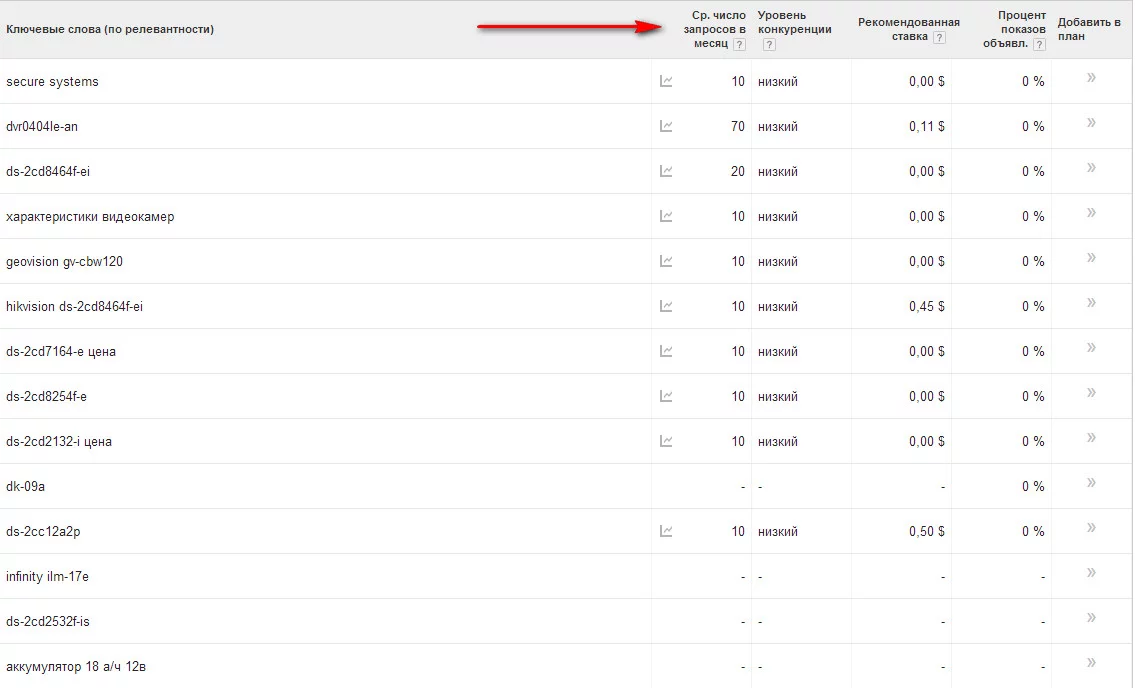View trend chart for ds-2cd8254f-e
Viewport: 1135px width, 688px height.
(x=666, y=396)
